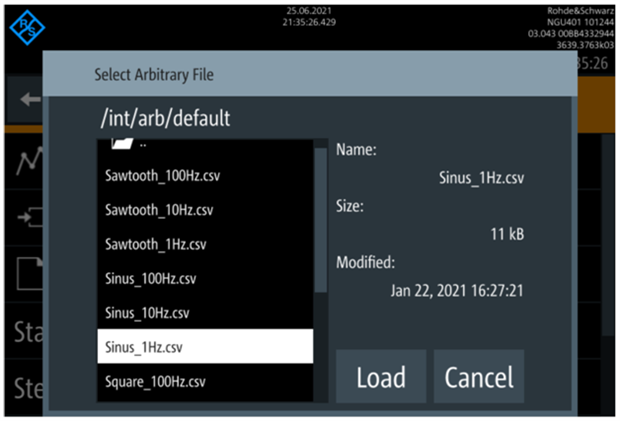Select Sinus_100Hz.csv in the file list
Viewport: 620px width, 421px height.
[205, 279]
